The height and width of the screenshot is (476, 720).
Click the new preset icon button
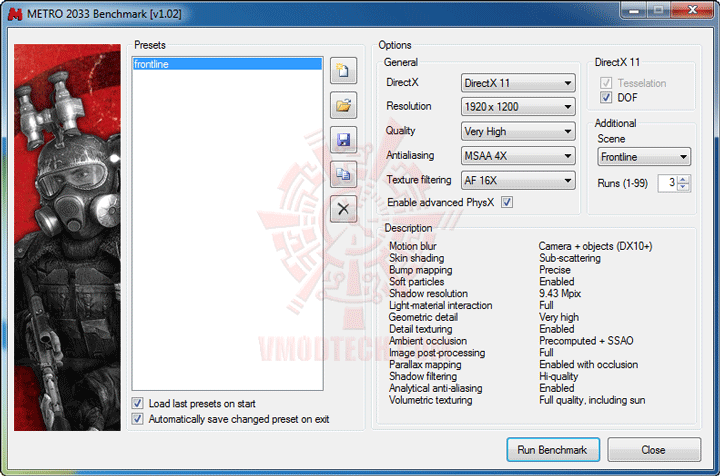(343, 71)
